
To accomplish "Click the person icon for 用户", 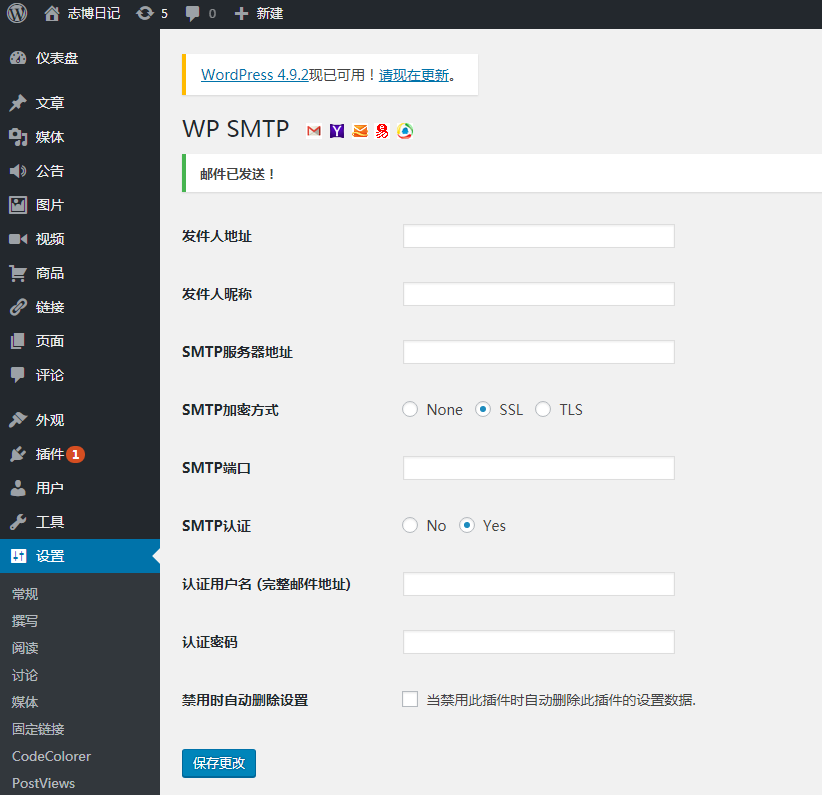I will tap(18, 488).
